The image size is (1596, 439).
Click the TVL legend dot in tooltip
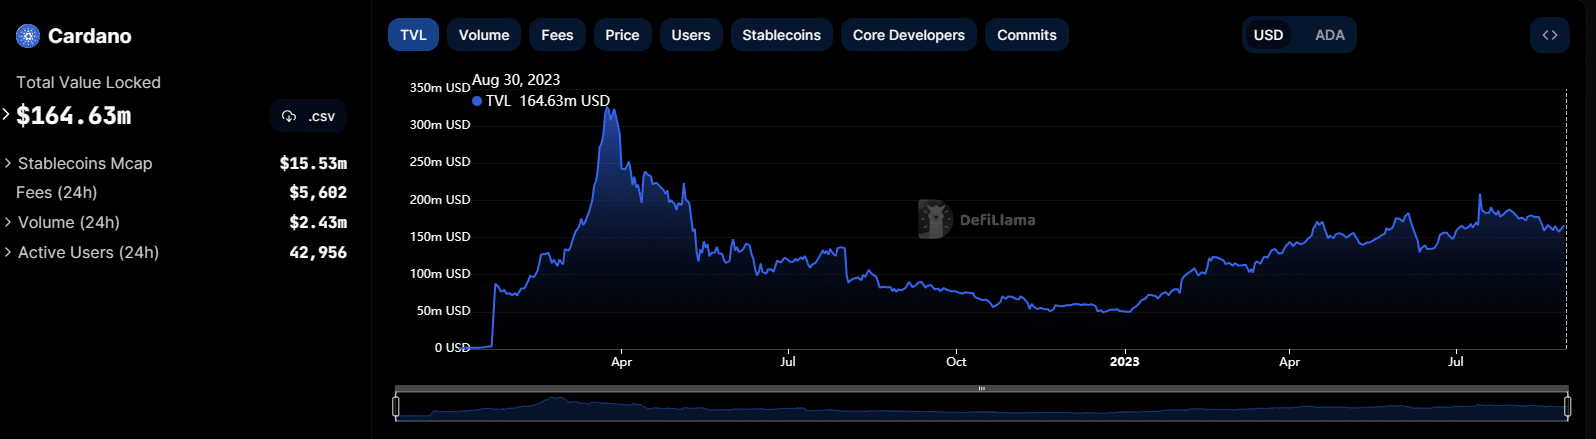(477, 101)
